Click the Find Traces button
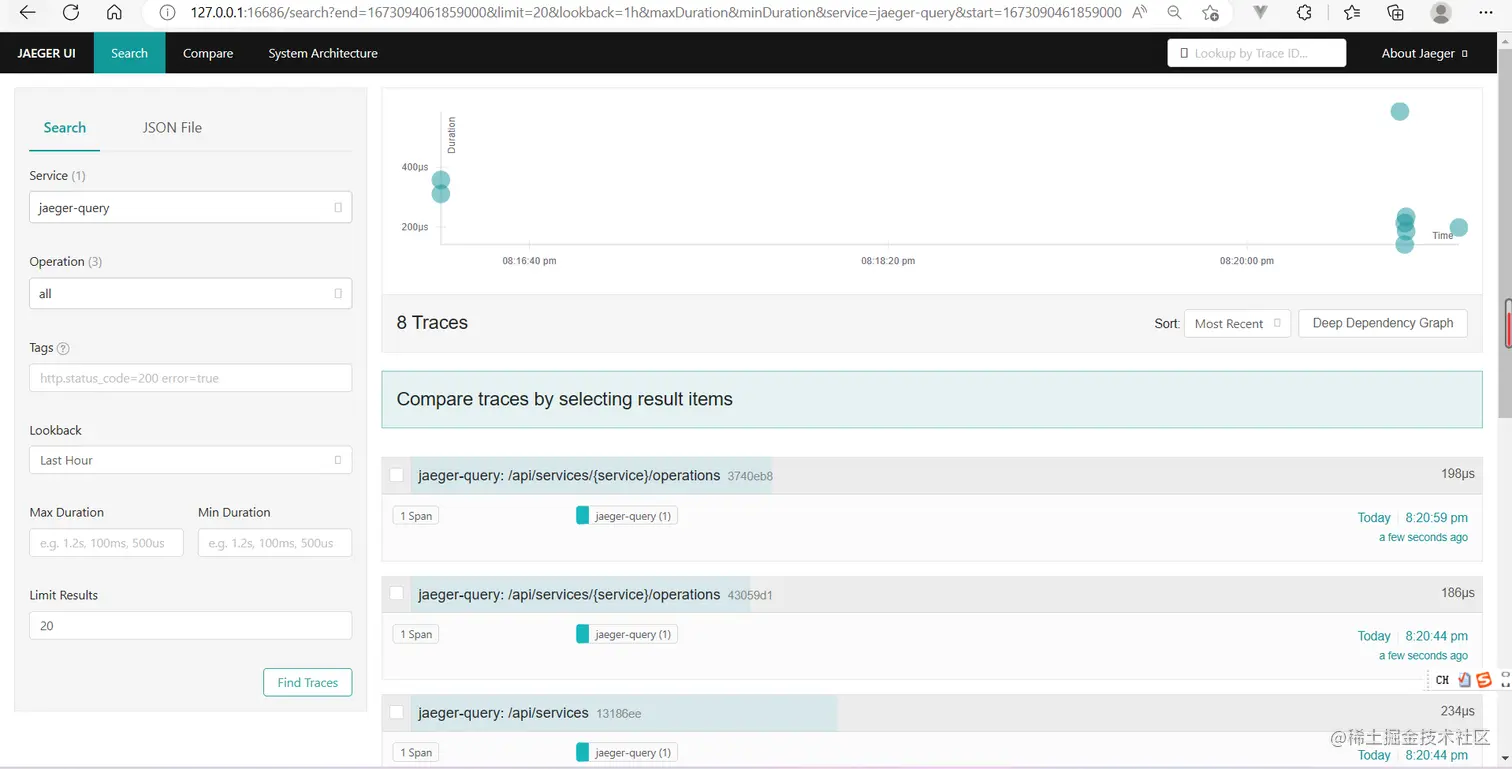 [308, 682]
